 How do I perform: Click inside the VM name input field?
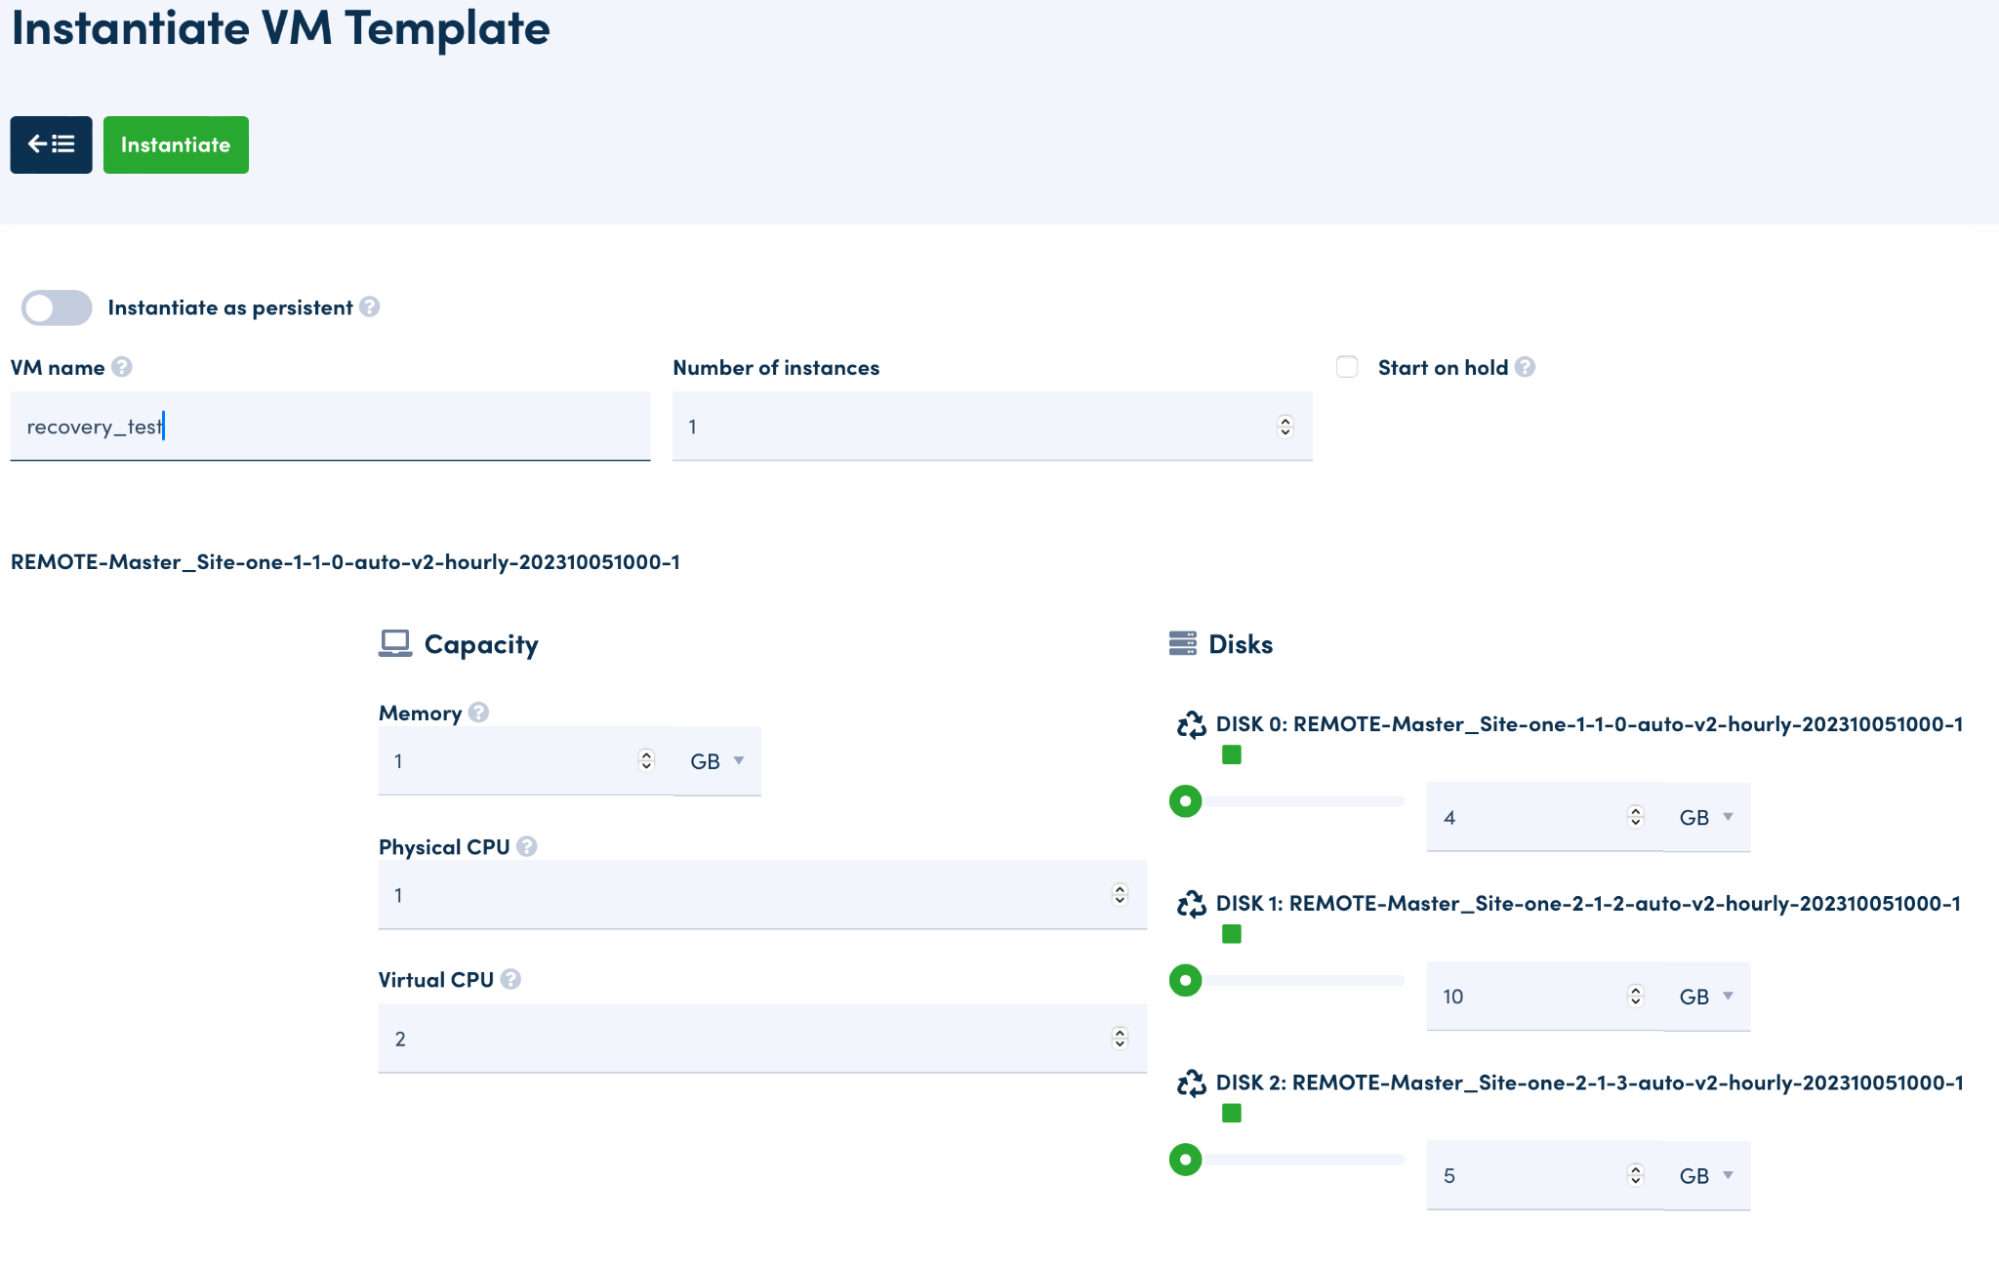point(330,426)
